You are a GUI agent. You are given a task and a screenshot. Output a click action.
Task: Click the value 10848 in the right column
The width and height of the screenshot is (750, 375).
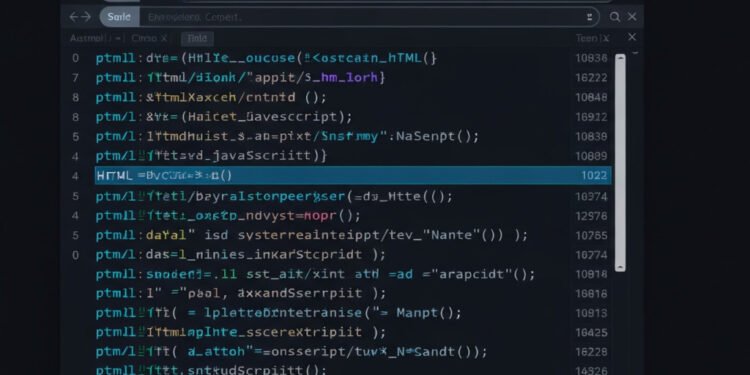pyautogui.click(x=591, y=98)
